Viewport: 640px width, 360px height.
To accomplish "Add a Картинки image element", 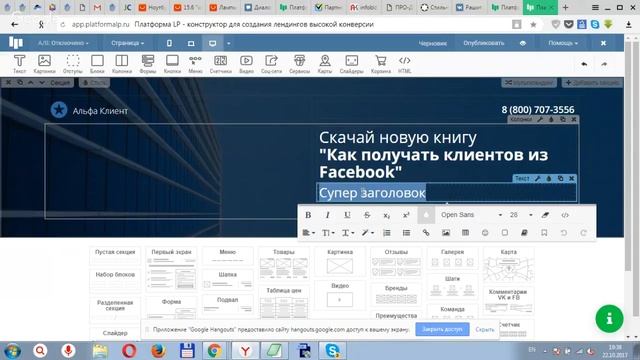I will pyautogui.click(x=44, y=64).
